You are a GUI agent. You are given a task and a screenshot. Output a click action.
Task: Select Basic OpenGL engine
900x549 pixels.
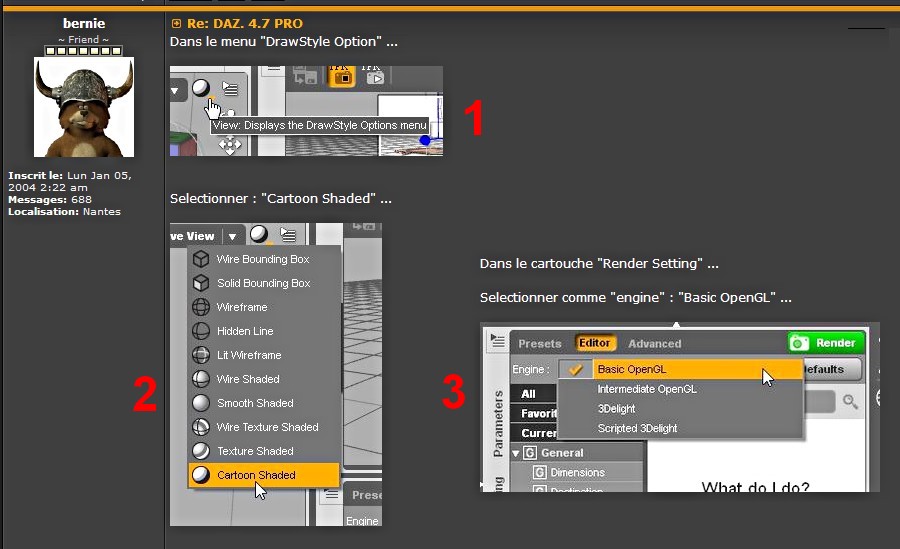[x=681, y=369]
